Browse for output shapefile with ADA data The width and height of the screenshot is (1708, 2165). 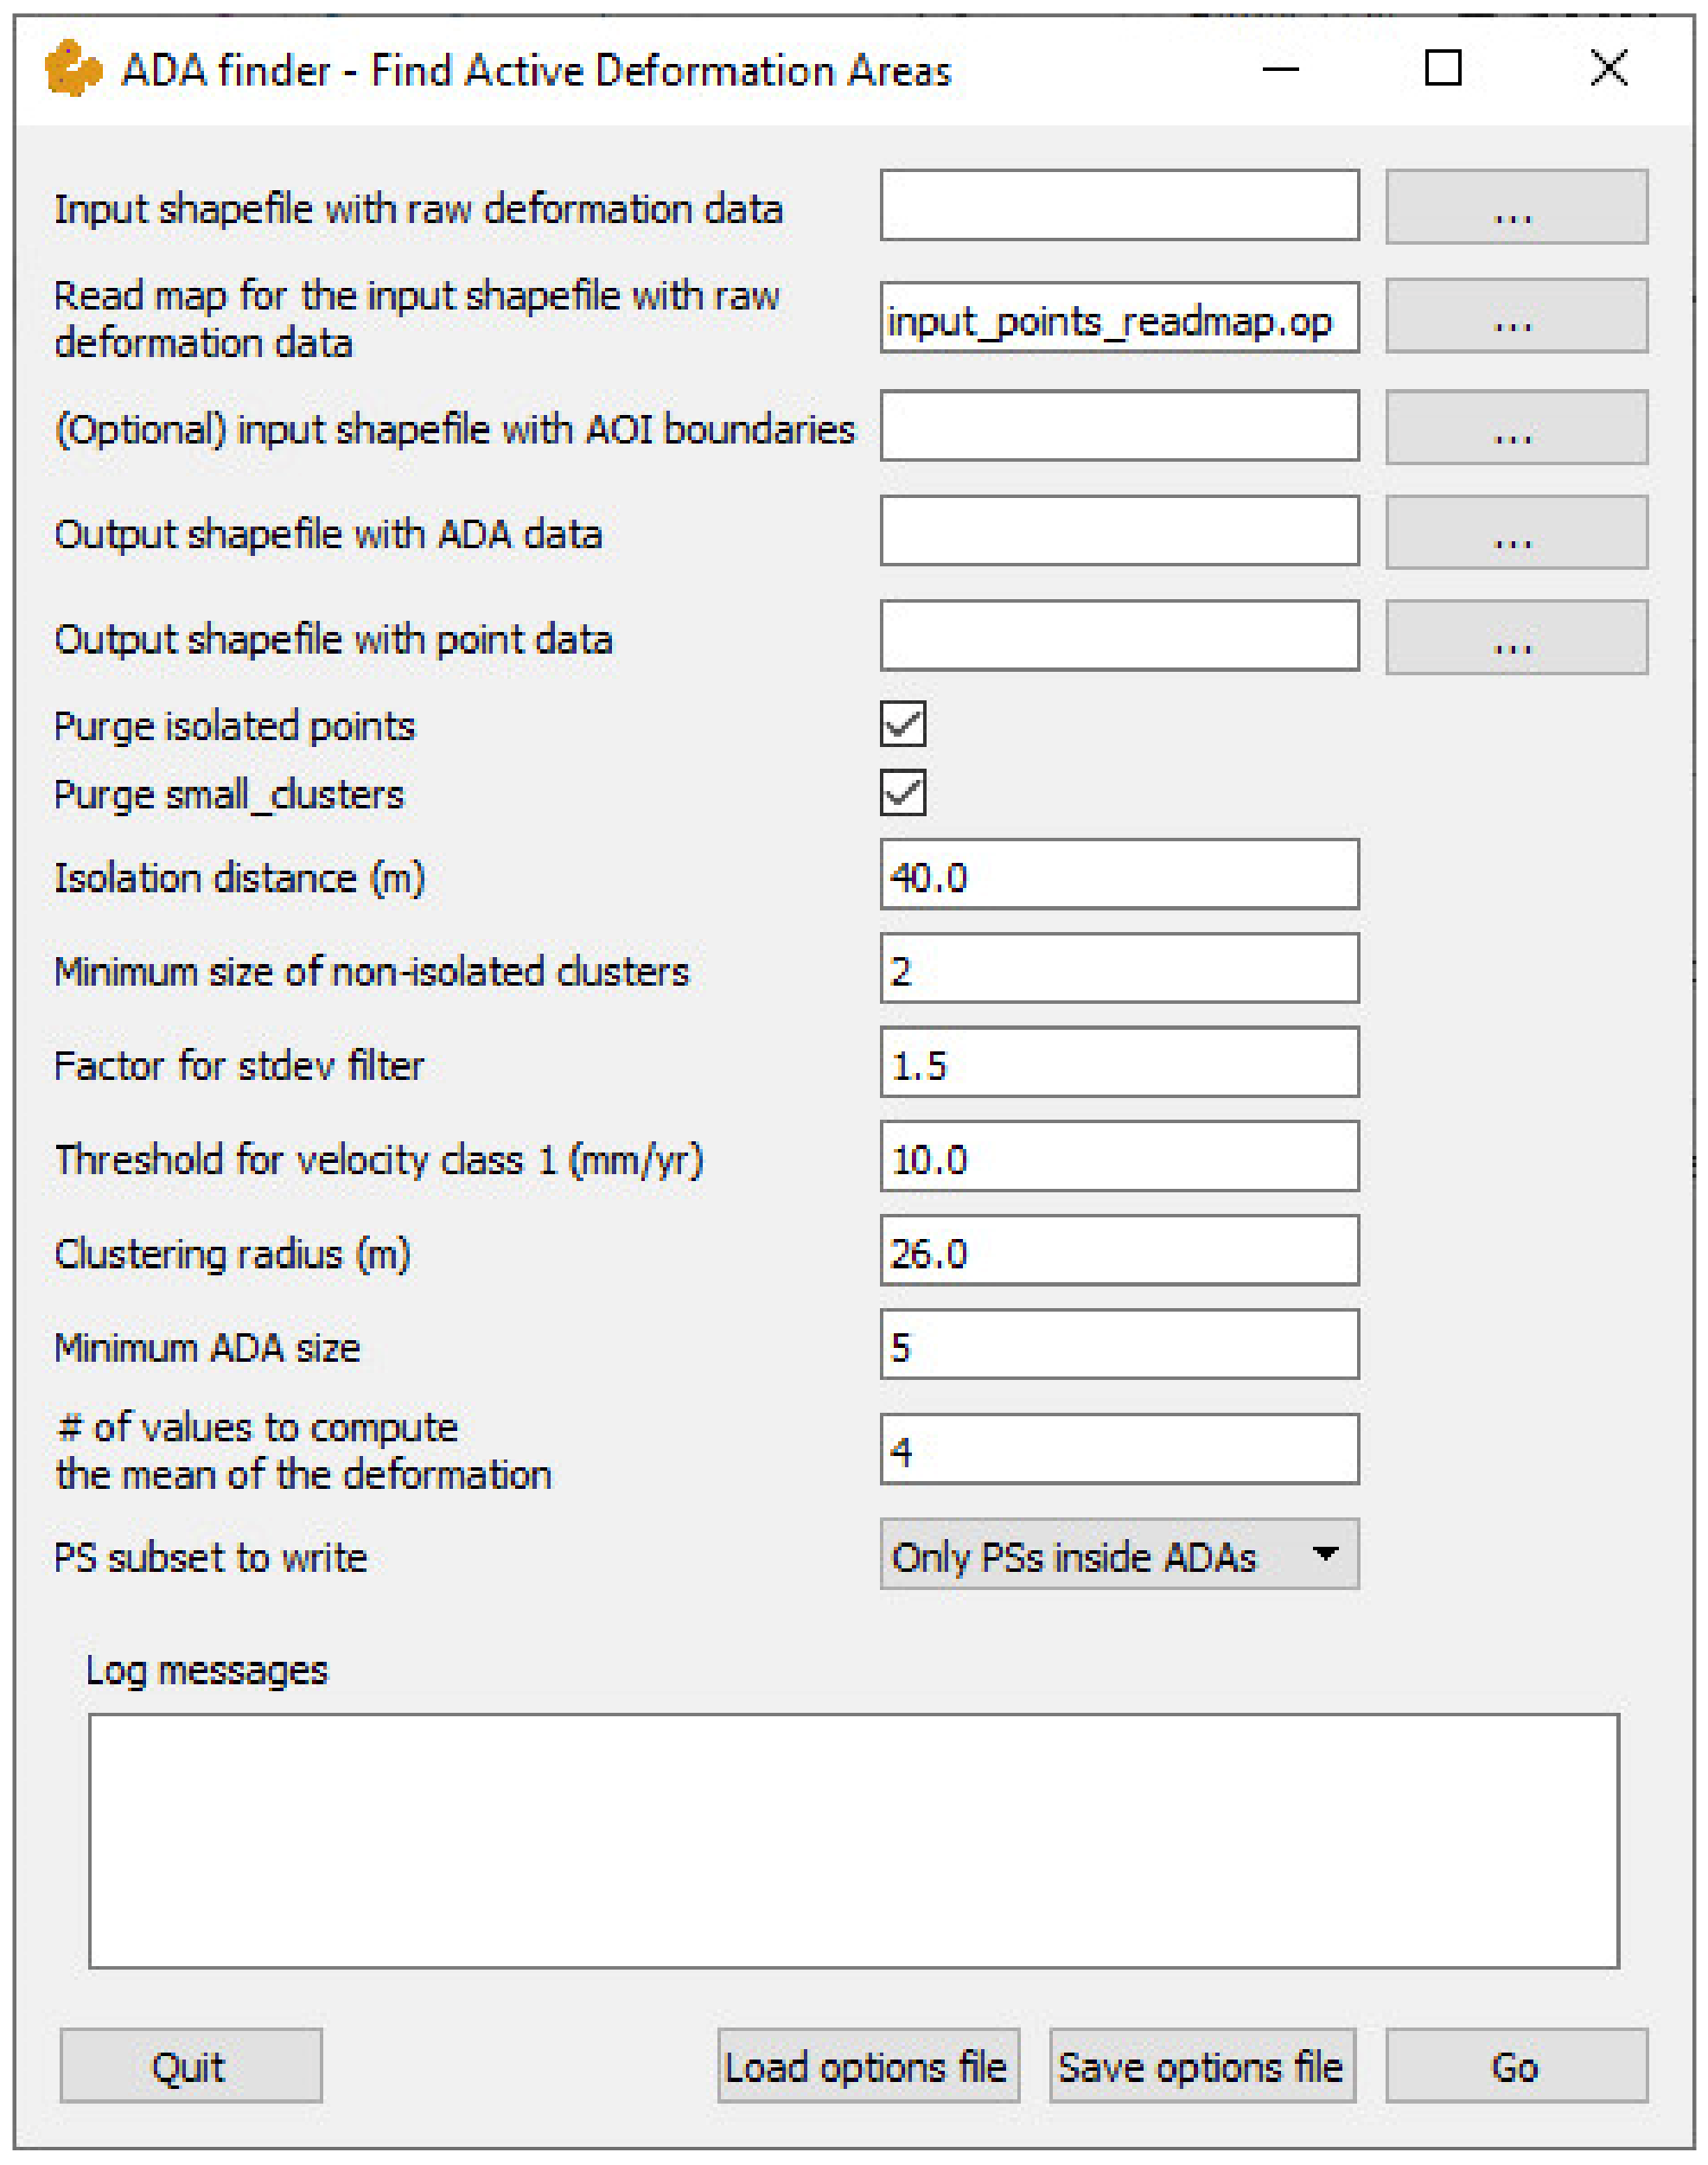click(x=1515, y=532)
